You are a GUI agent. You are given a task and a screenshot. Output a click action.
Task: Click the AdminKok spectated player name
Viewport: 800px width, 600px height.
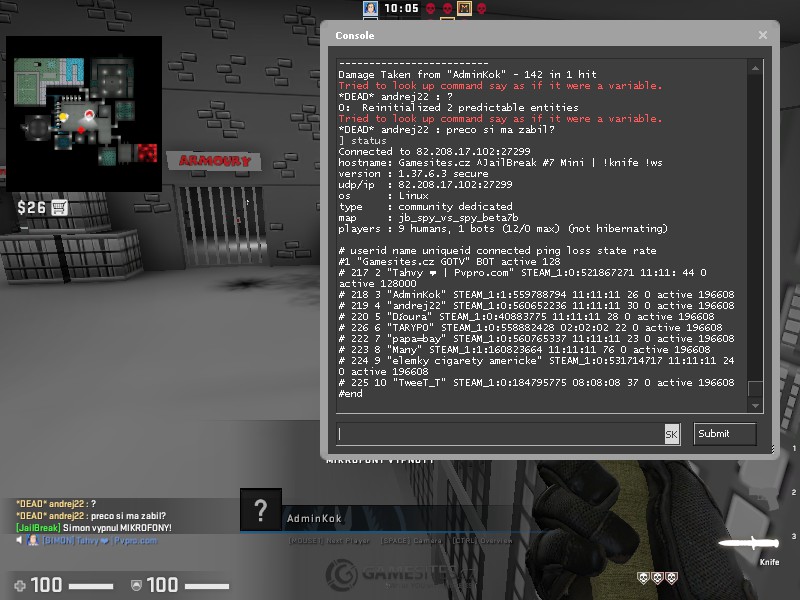pos(314,519)
